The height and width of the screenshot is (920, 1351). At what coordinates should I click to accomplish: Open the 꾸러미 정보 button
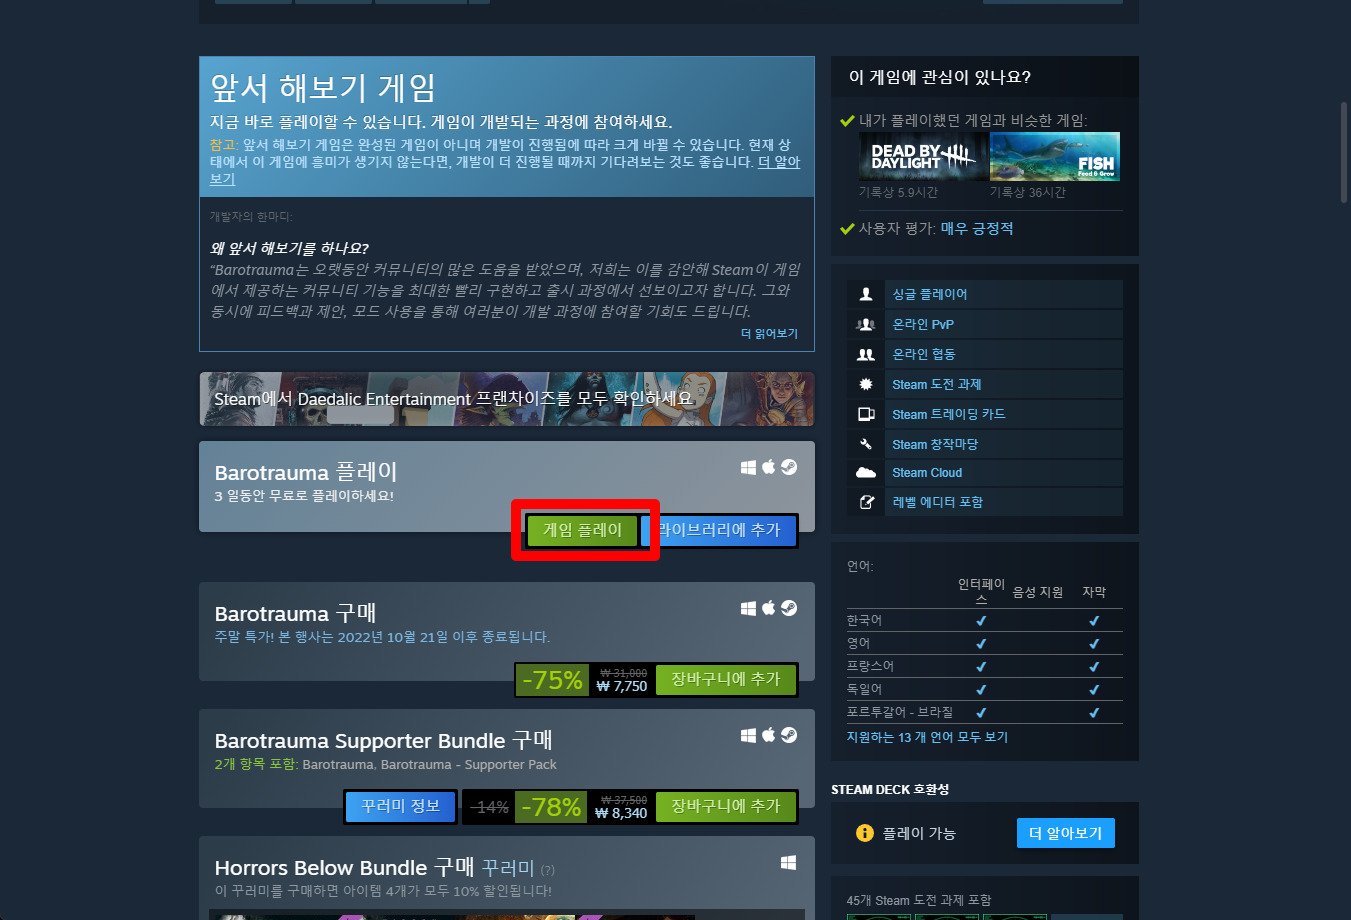click(400, 806)
